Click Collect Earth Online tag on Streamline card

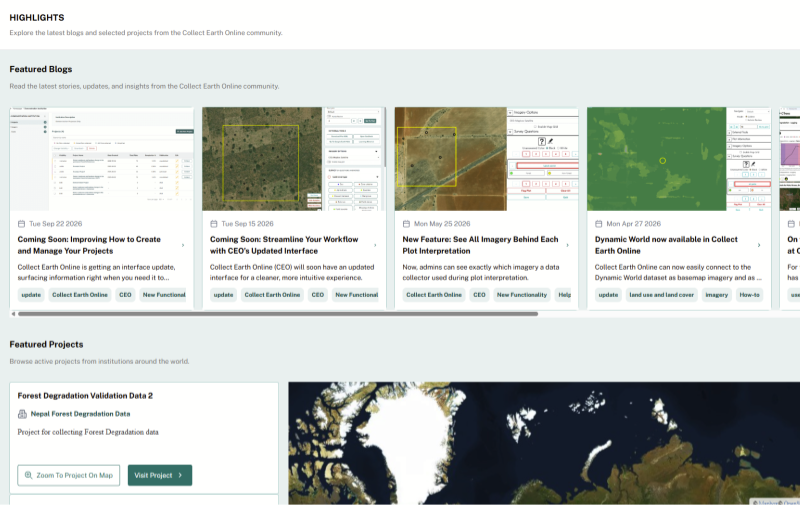click(x=272, y=295)
